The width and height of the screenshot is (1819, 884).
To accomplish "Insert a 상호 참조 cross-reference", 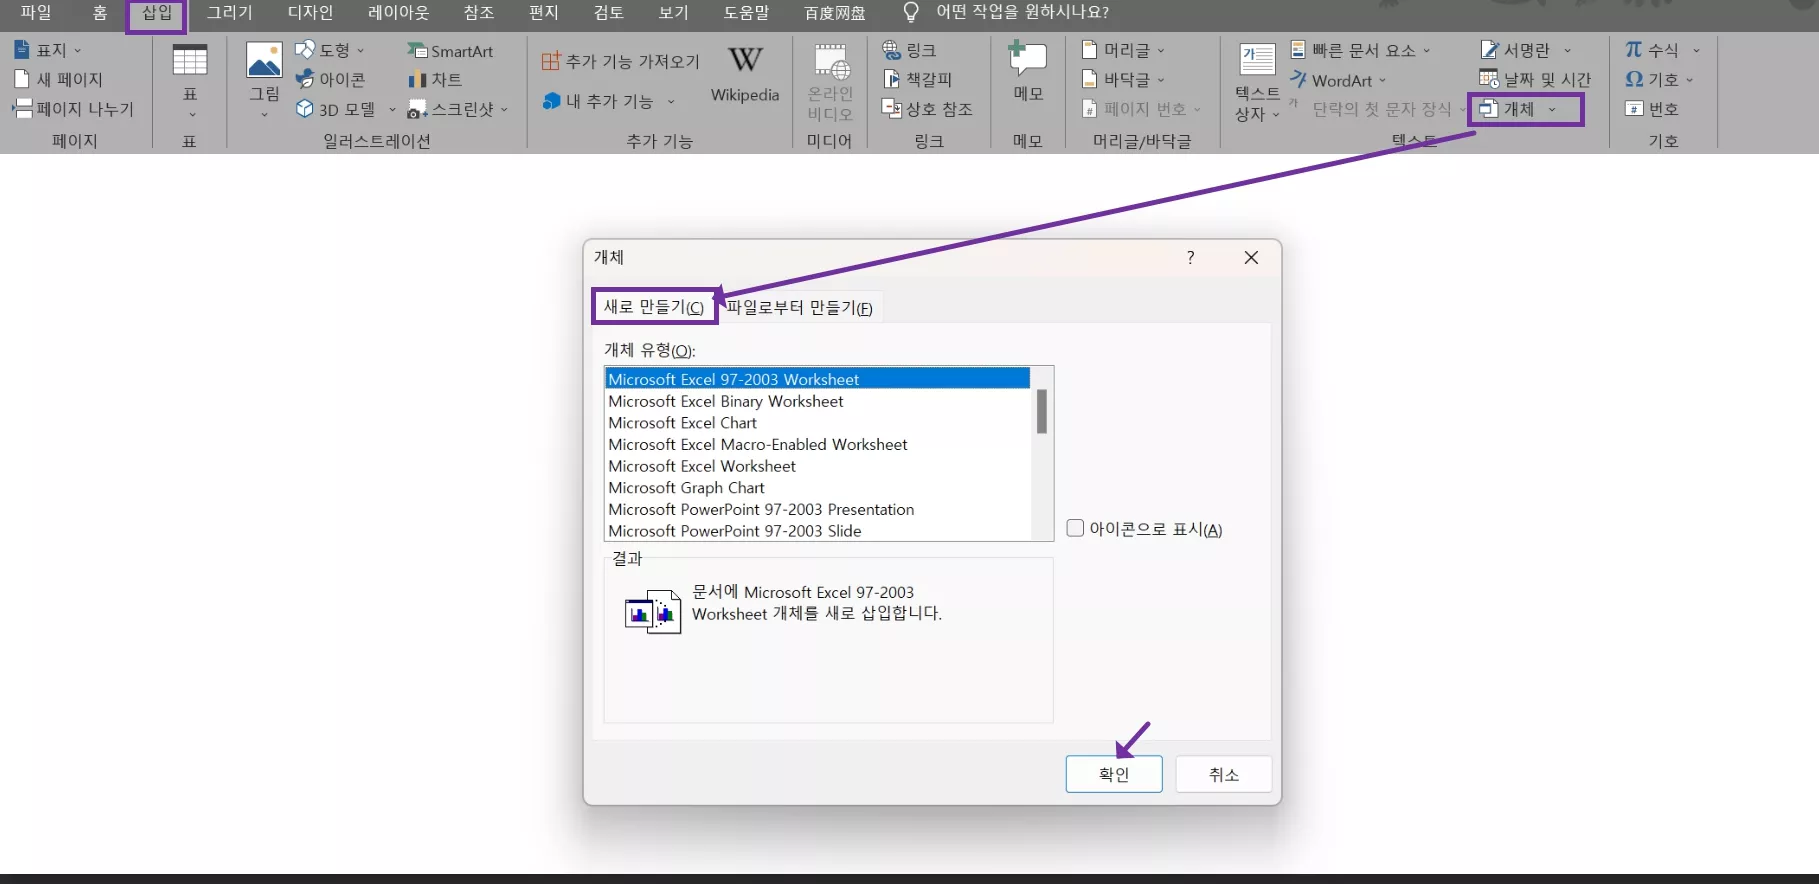I will click(927, 109).
